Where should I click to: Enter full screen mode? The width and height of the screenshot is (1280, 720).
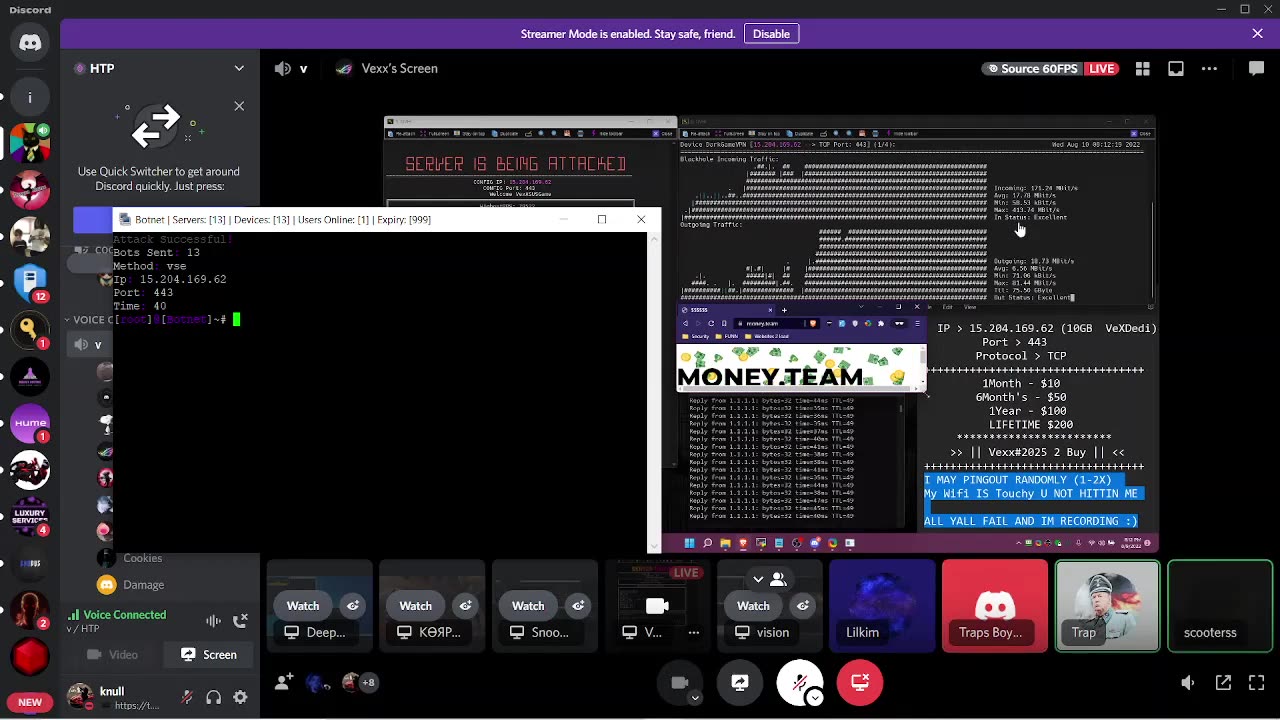tap(1256, 682)
